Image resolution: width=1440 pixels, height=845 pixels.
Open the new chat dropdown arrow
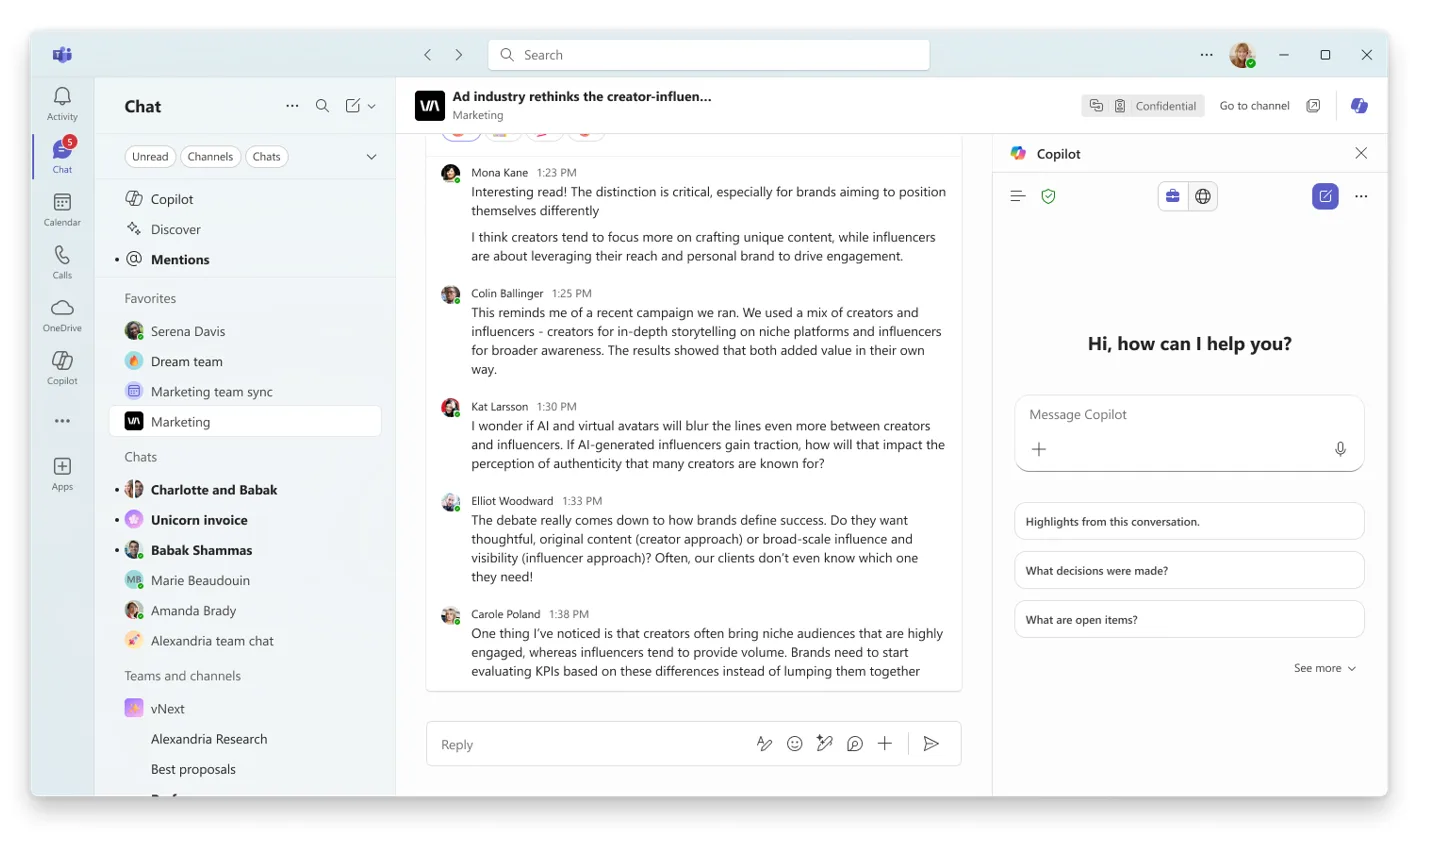point(370,105)
